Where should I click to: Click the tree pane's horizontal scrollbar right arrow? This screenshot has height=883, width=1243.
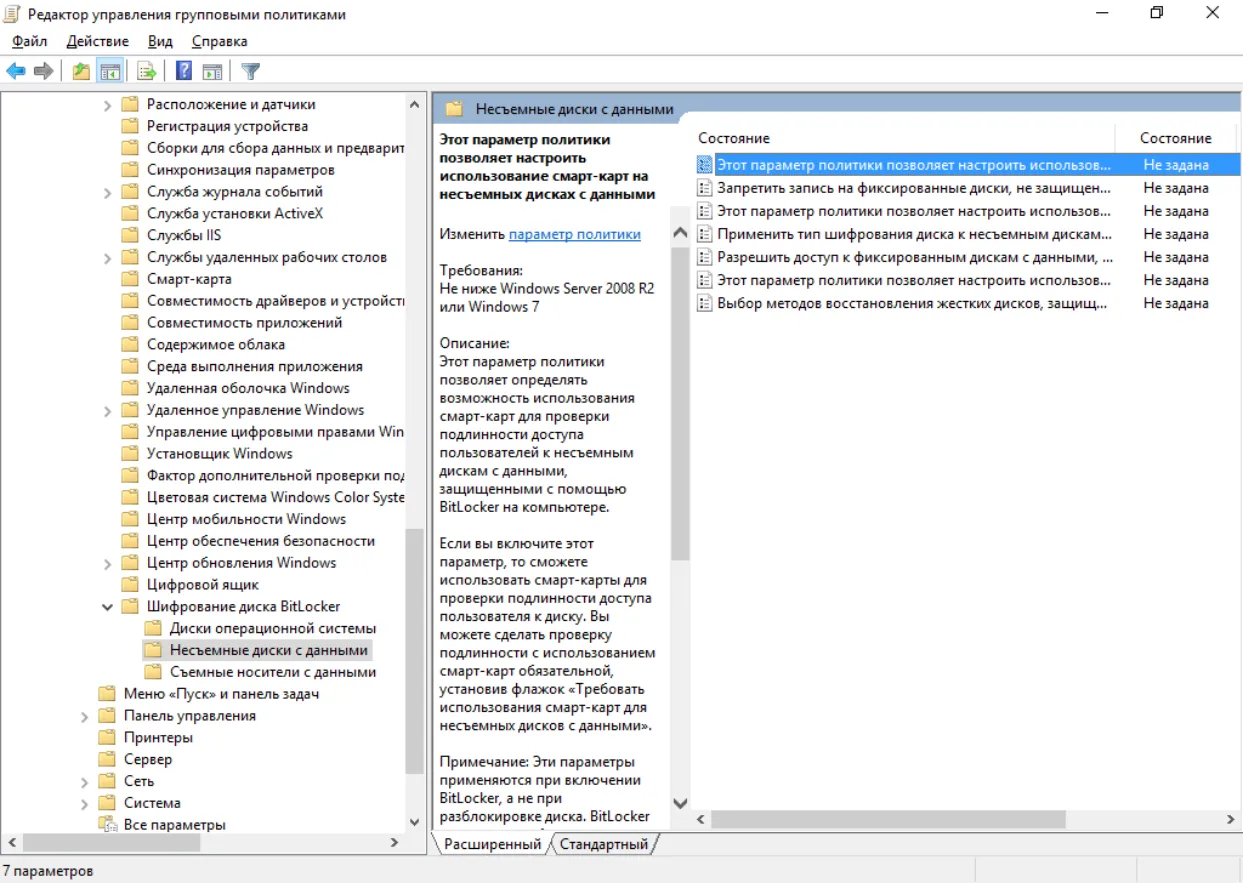pyautogui.click(x=395, y=843)
